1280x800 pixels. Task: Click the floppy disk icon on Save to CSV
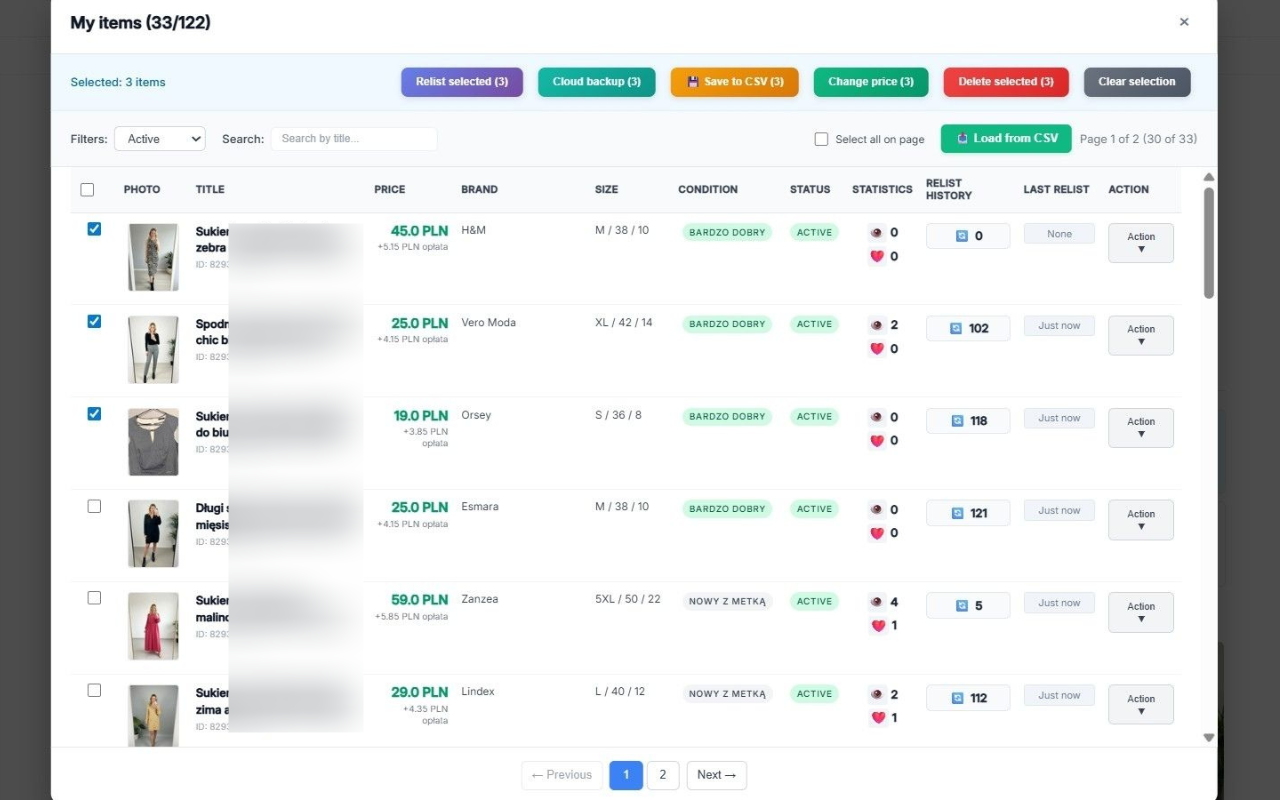coord(693,82)
